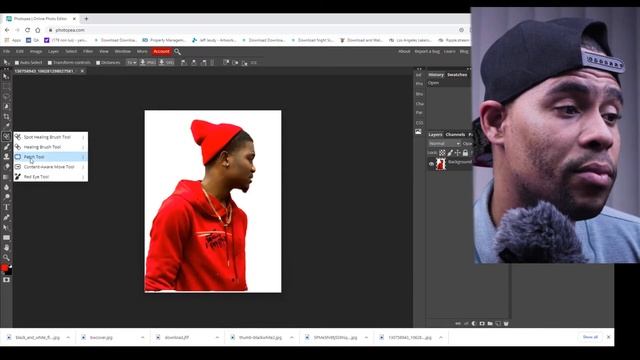Choose Spot Healing Brush Tool
640x360 pixels.
pos(51,137)
